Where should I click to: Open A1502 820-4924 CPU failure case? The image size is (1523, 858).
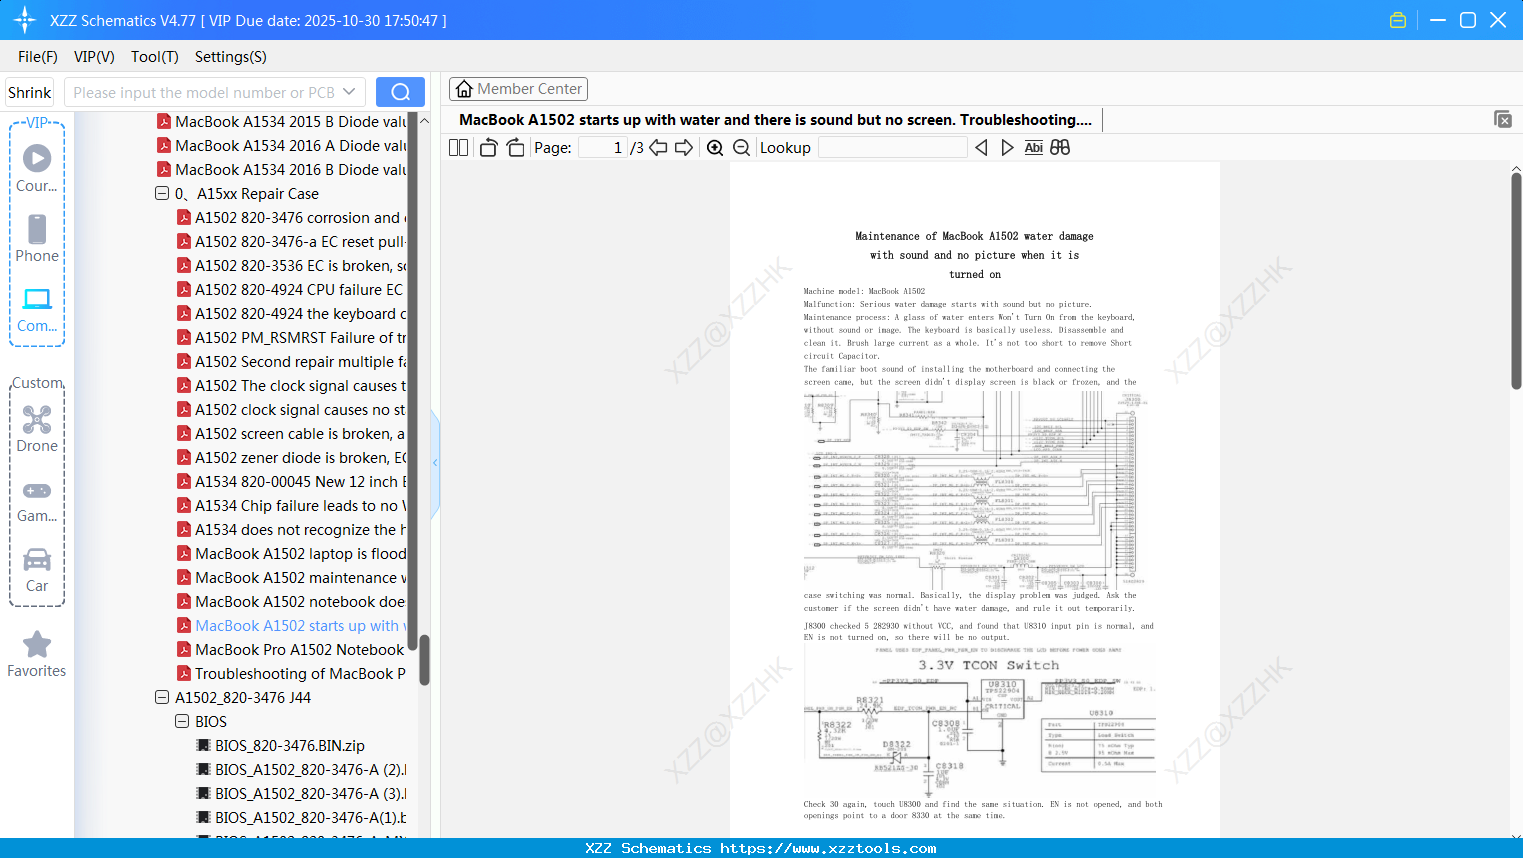tap(290, 289)
